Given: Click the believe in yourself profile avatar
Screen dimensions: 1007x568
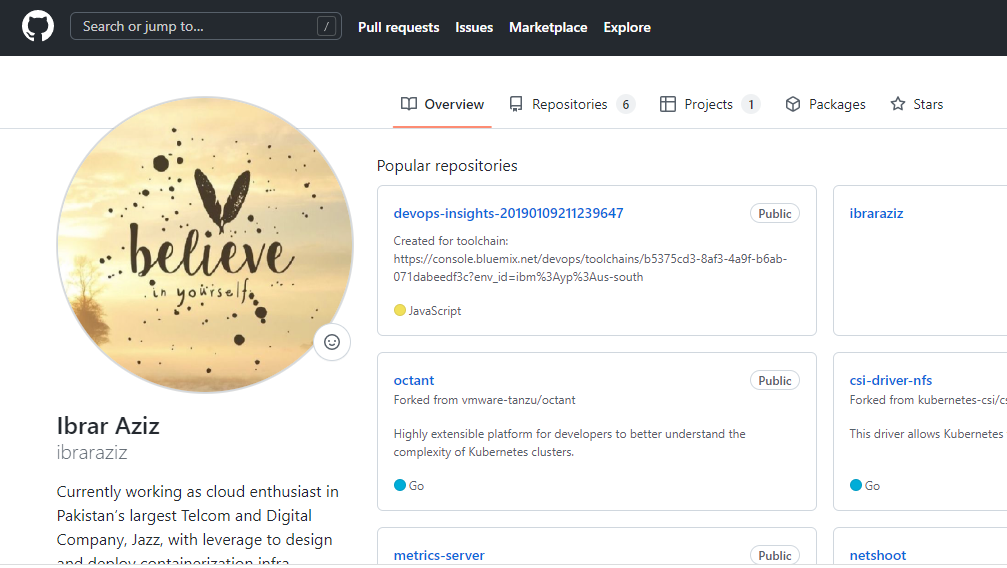Looking at the screenshot, I should pos(205,244).
